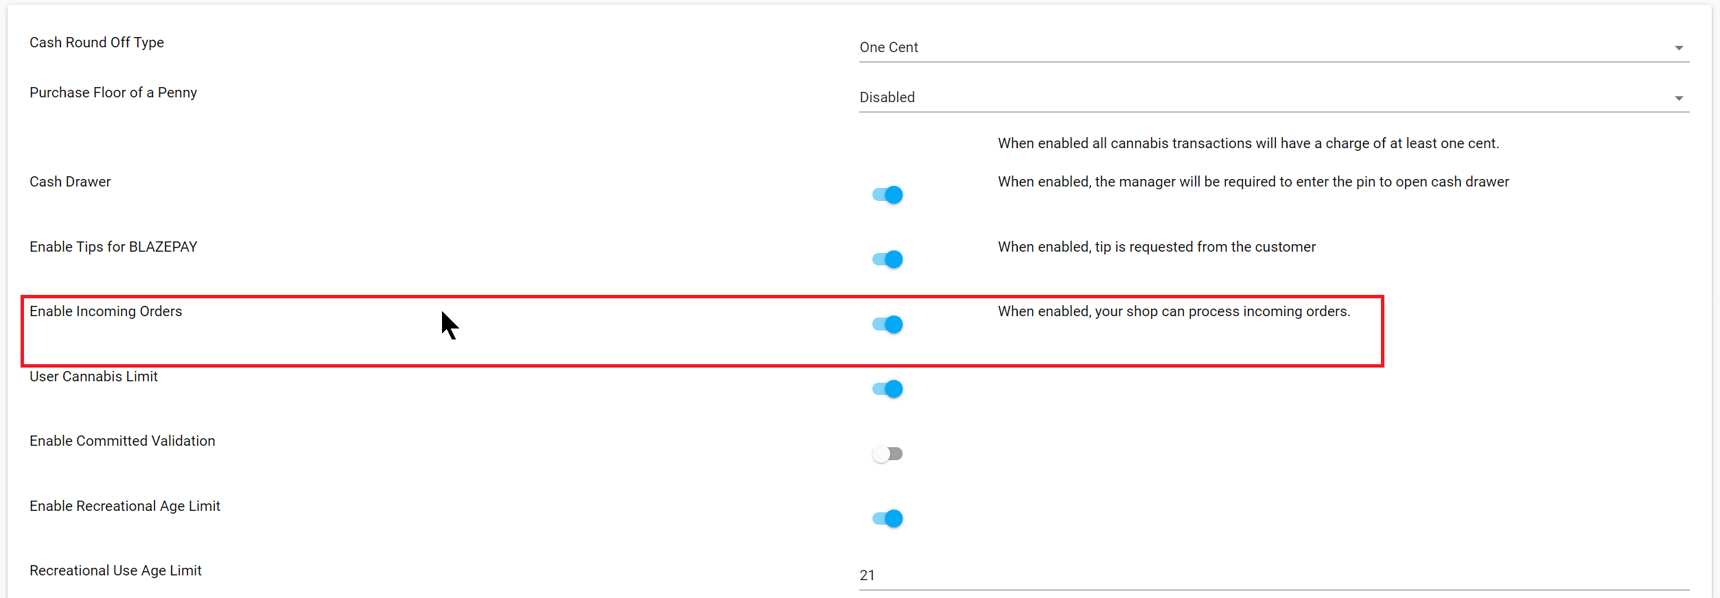This screenshot has height=598, width=1720.
Task: Open the Disabled selector's chevron
Action: click(x=1680, y=97)
